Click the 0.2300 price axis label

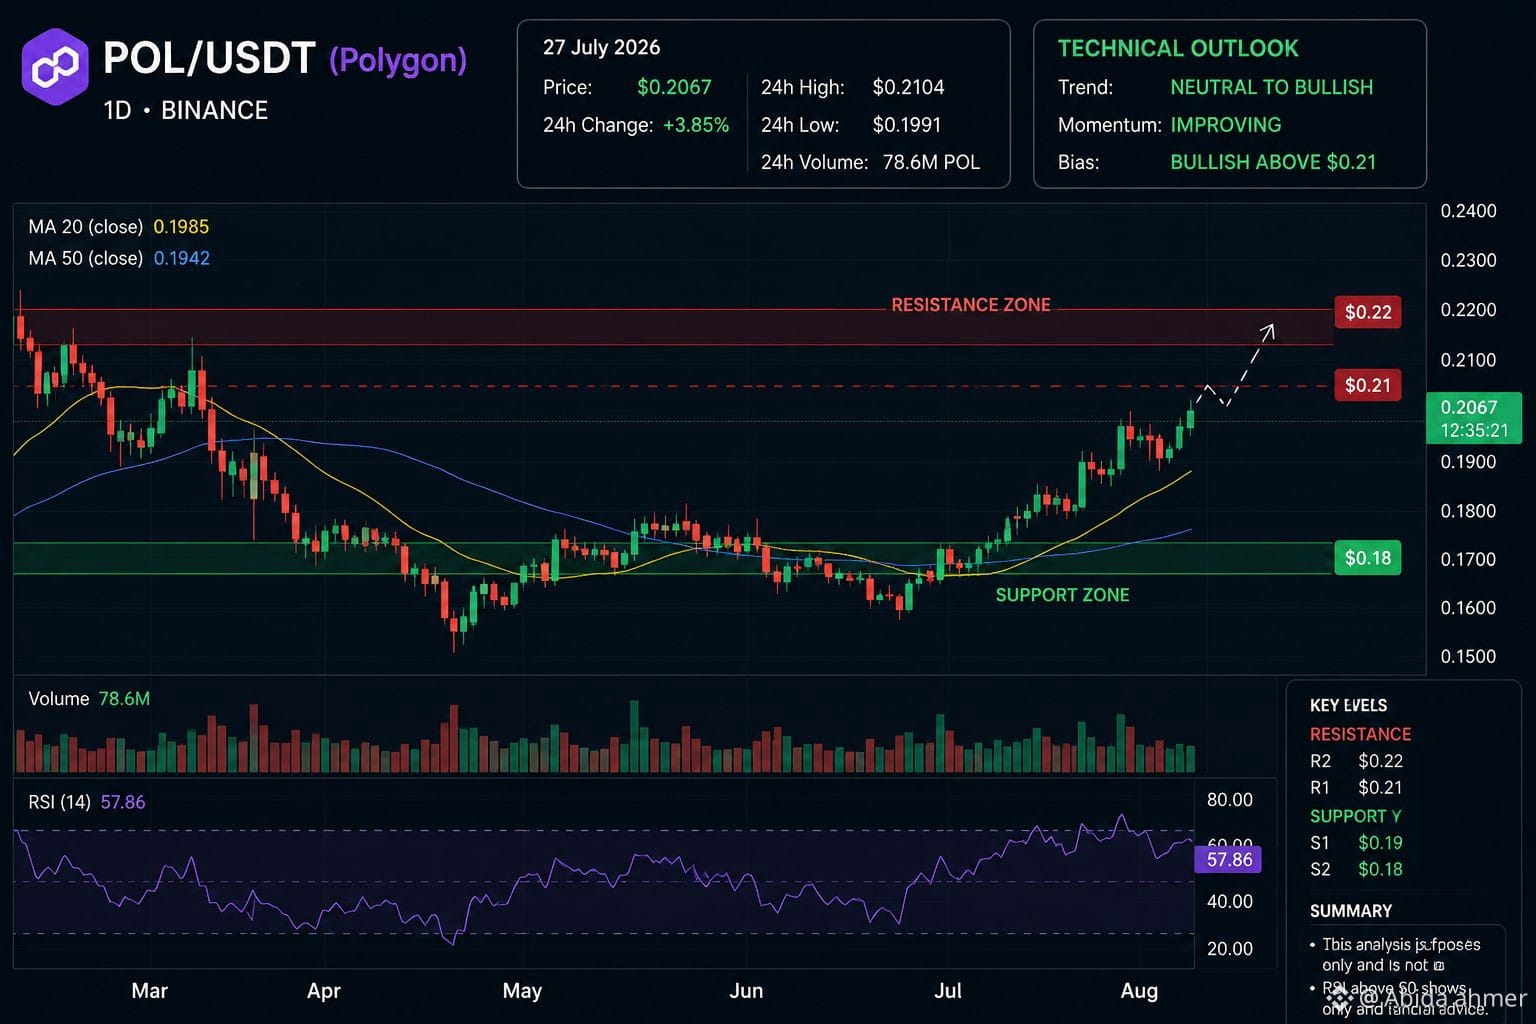(1468, 260)
